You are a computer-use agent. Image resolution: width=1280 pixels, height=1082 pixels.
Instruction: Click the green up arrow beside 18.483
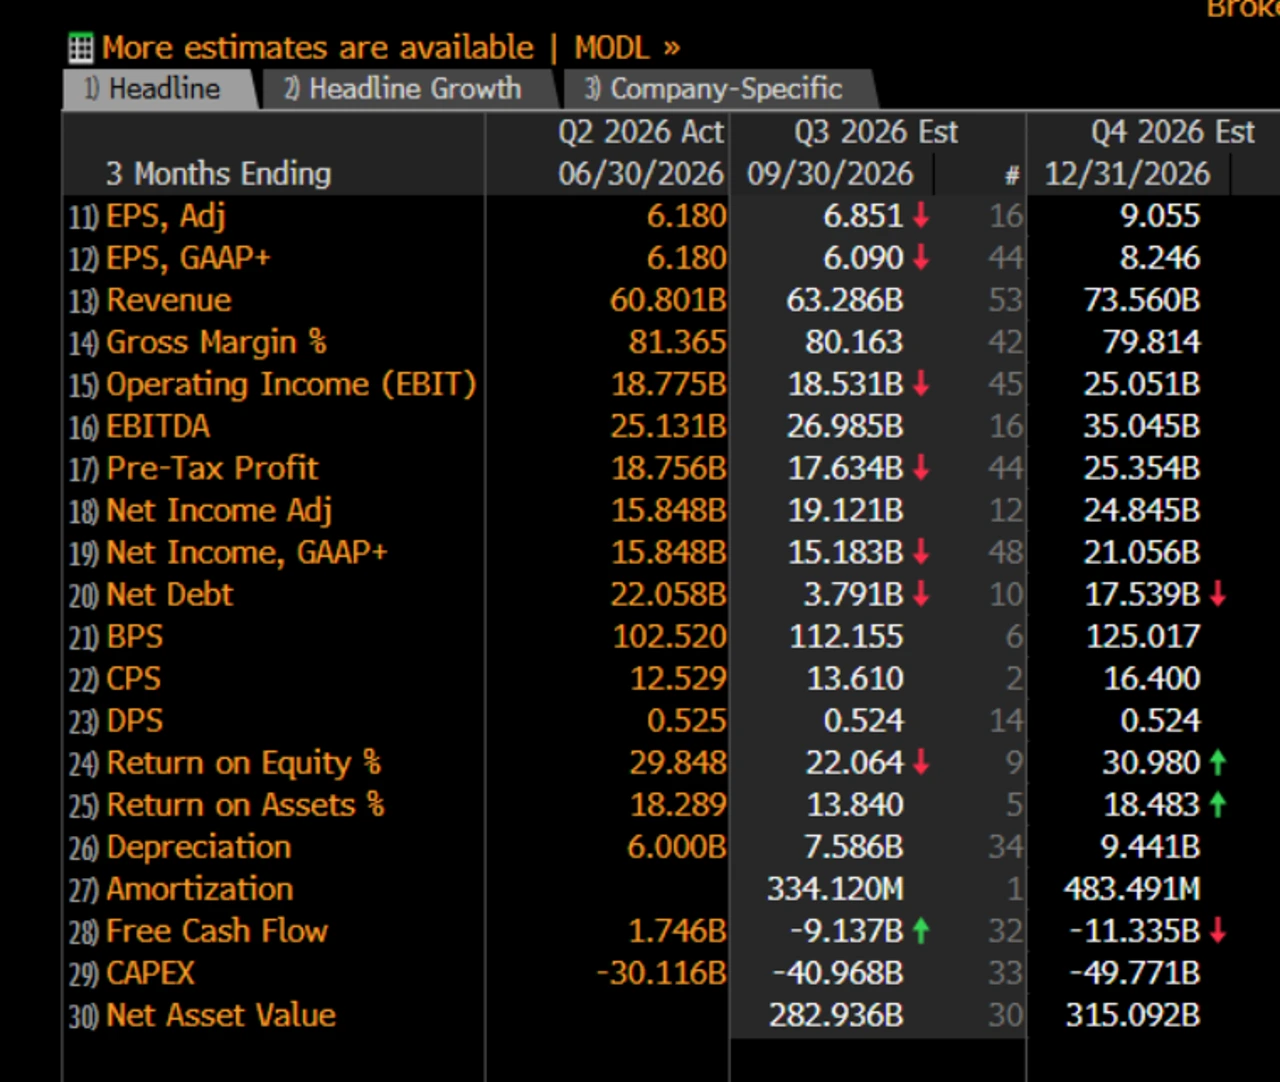pyautogui.click(x=1217, y=804)
